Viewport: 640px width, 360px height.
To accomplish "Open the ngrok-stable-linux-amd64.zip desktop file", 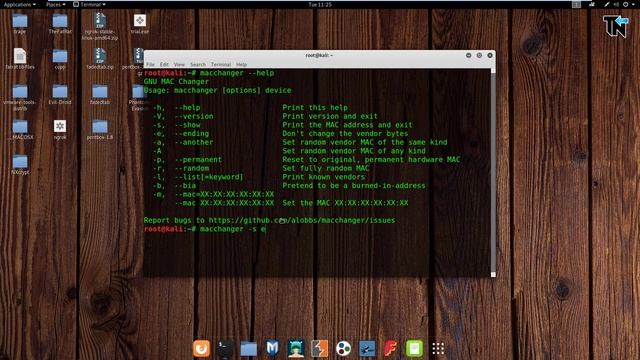I will (100, 26).
